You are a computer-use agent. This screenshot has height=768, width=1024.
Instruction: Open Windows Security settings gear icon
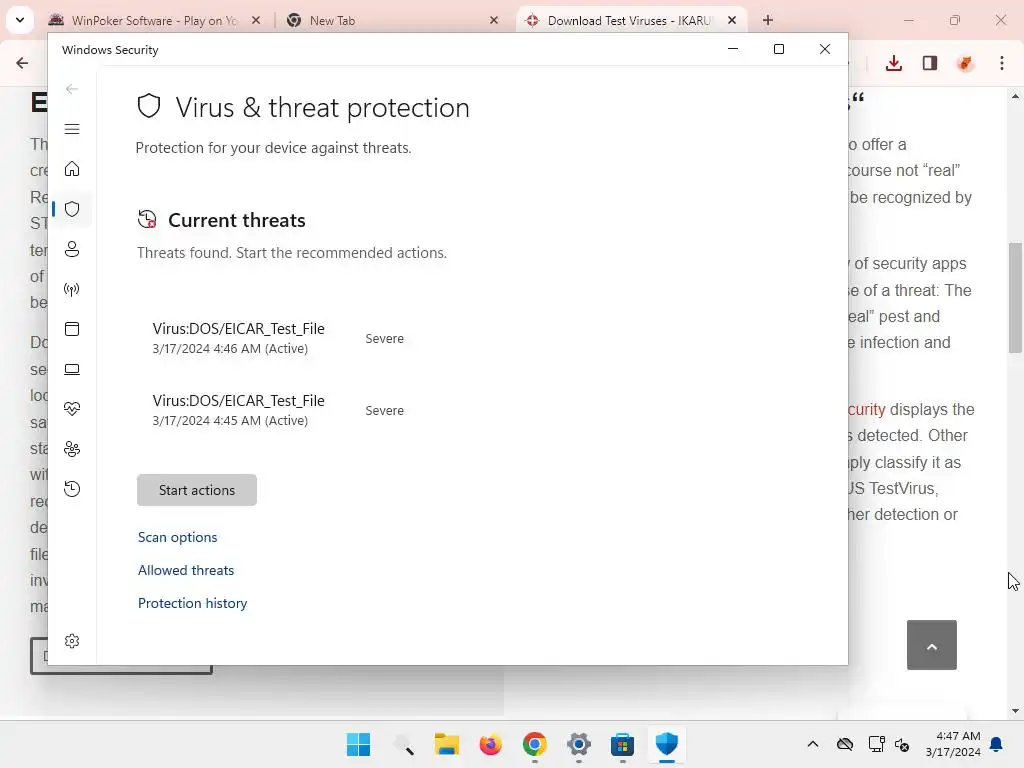point(72,641)
